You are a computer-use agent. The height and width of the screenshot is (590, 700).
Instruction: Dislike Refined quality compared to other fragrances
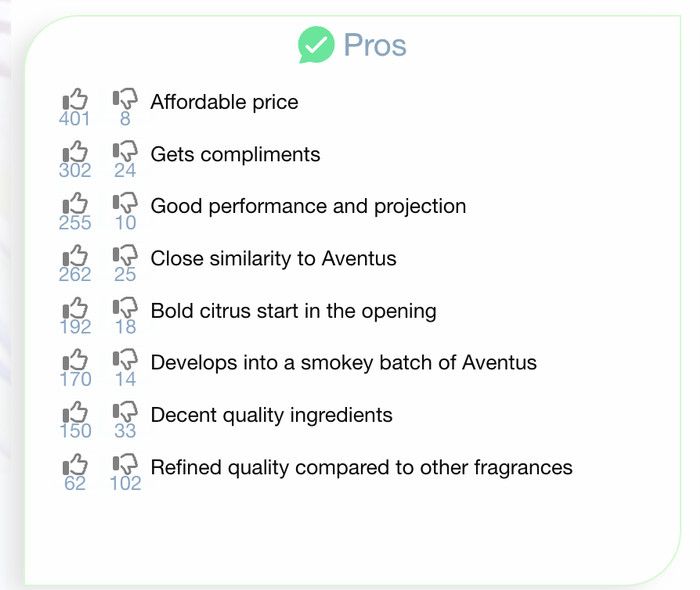click(x=125, y=464)
